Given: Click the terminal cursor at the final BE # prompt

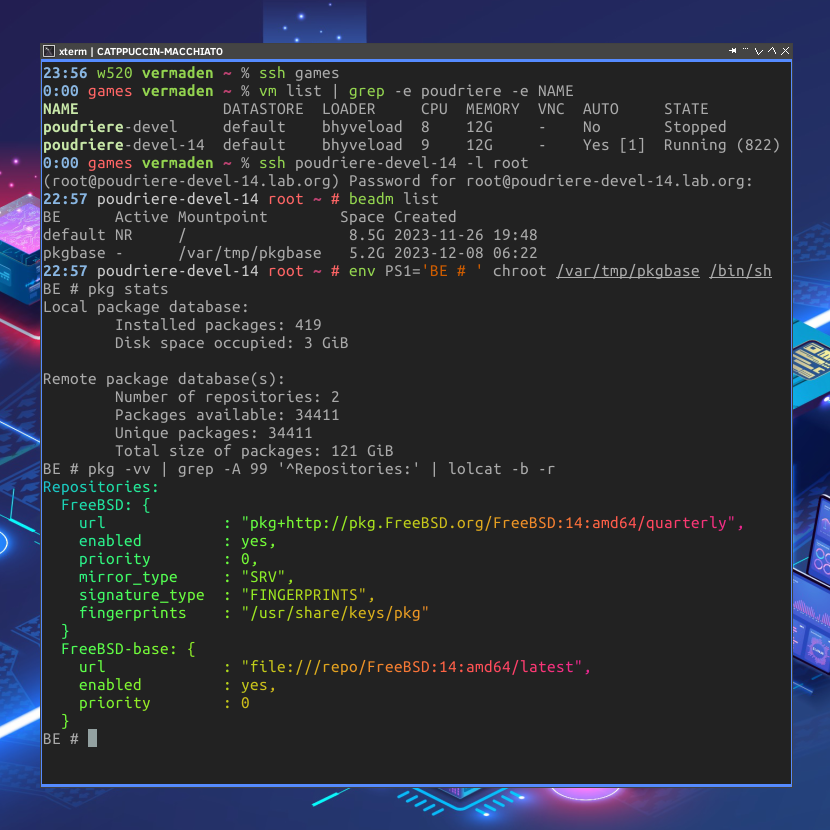Looking at the screenshot, I should click(92, 738).
